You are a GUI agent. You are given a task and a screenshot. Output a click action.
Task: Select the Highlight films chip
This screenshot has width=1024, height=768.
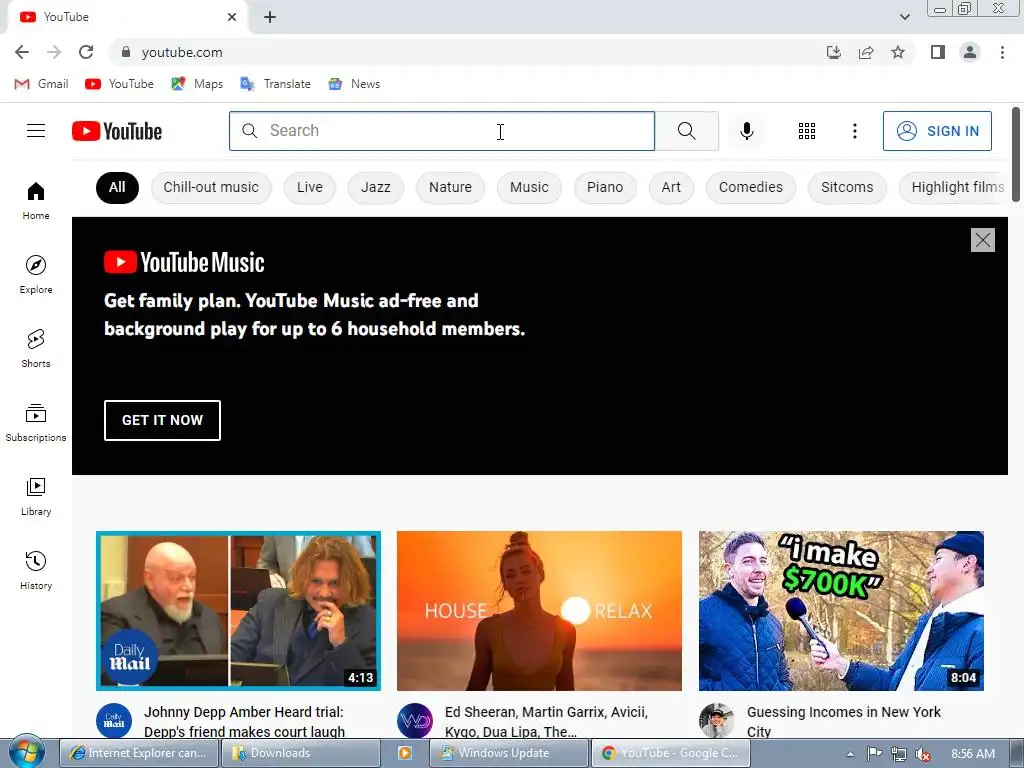click(953, 187)
